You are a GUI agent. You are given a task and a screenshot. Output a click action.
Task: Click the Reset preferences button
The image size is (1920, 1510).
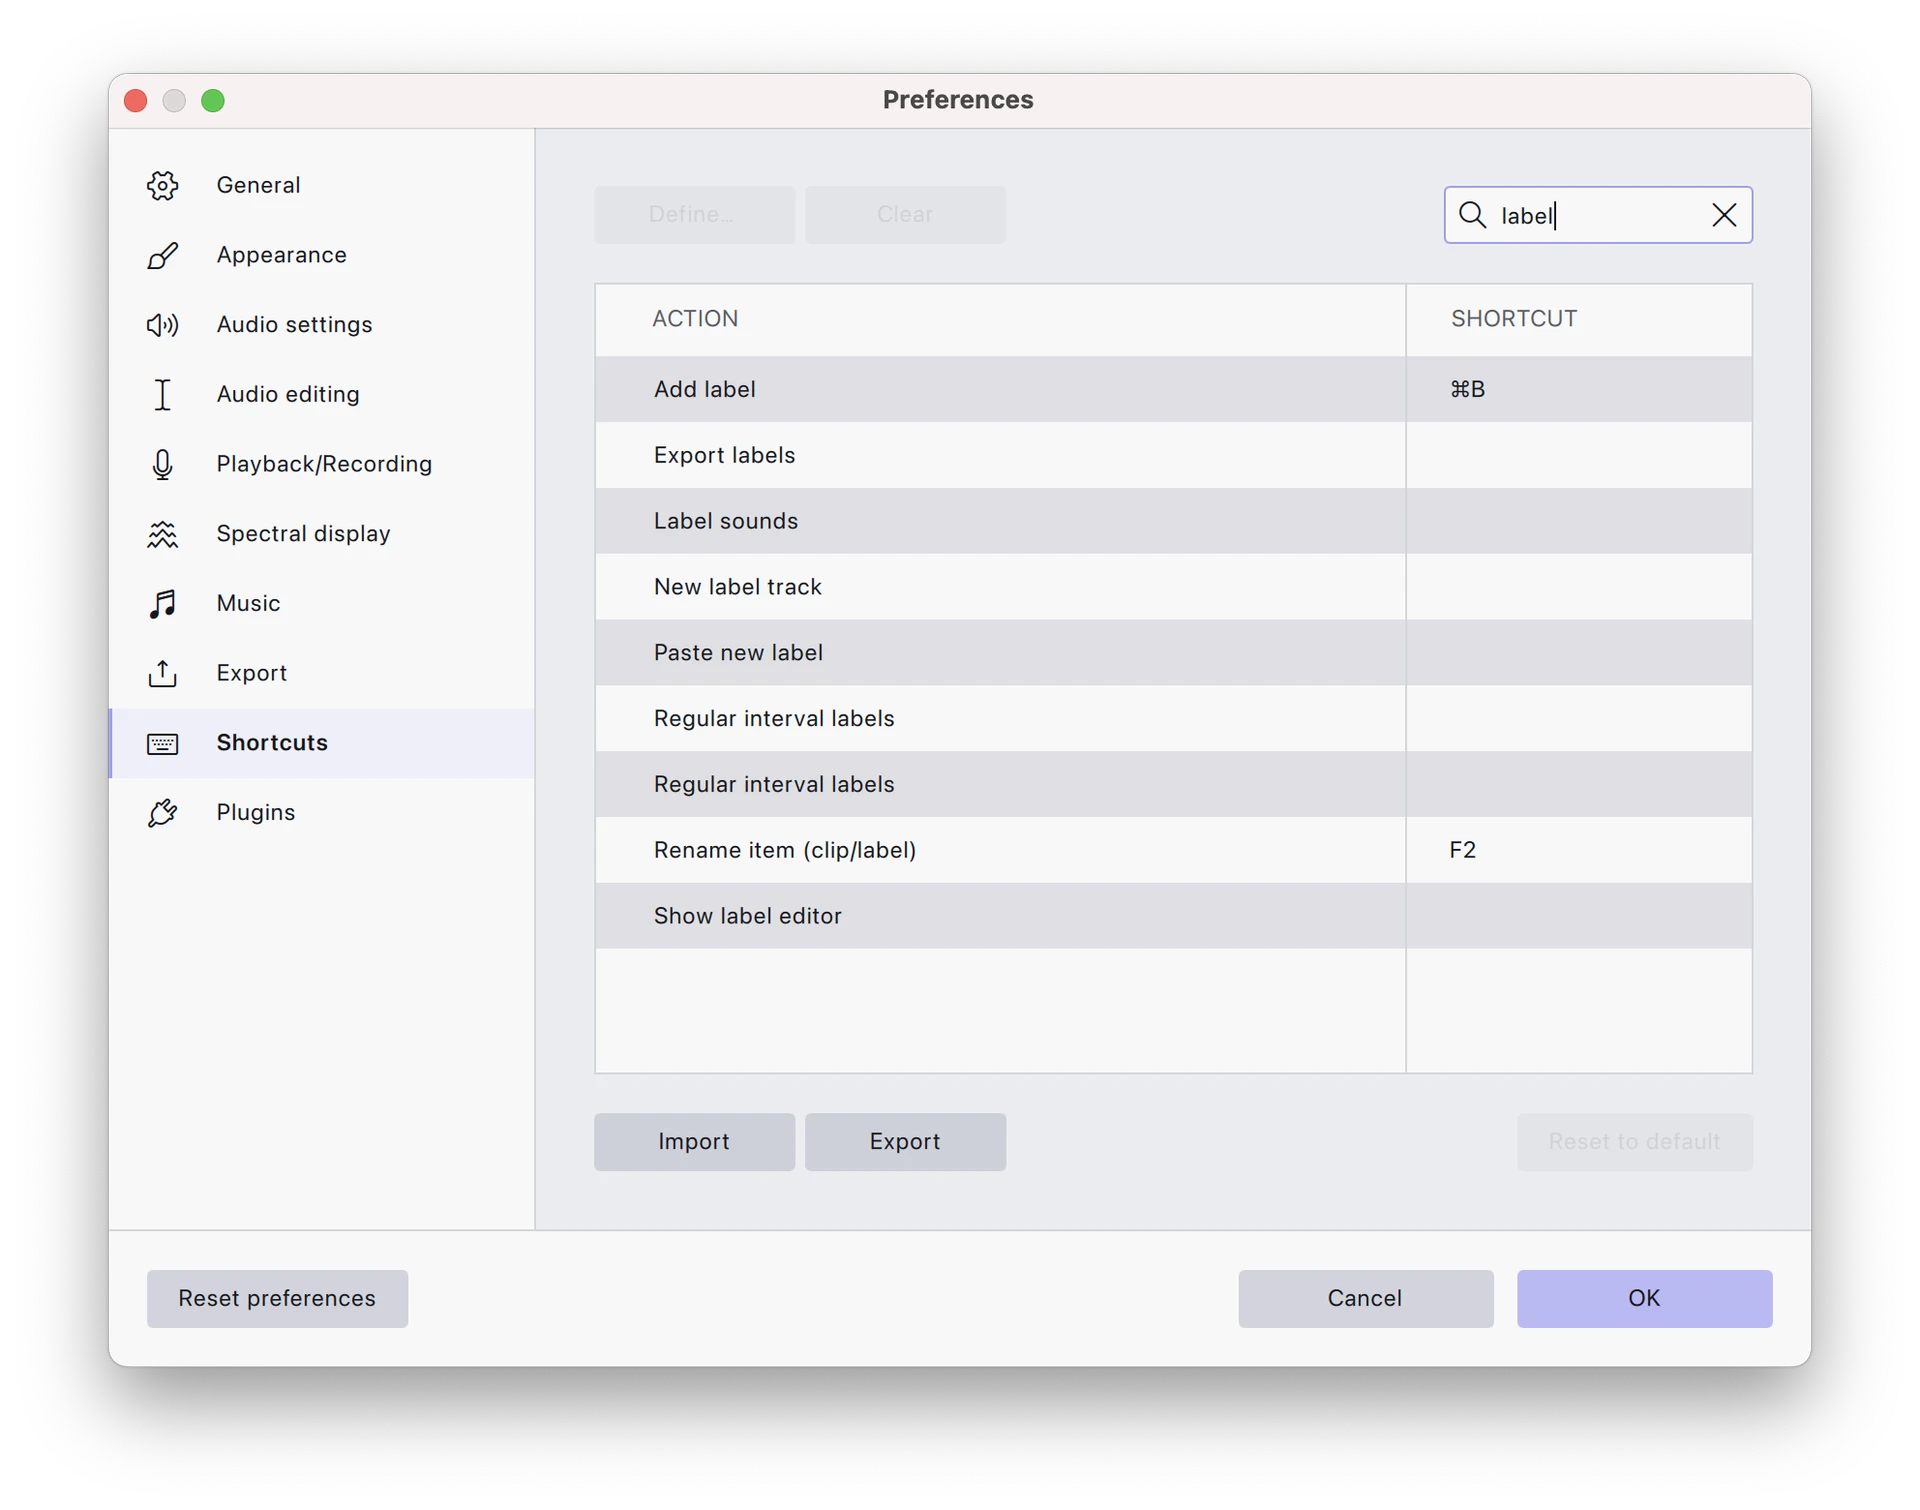pos(277,1298)
